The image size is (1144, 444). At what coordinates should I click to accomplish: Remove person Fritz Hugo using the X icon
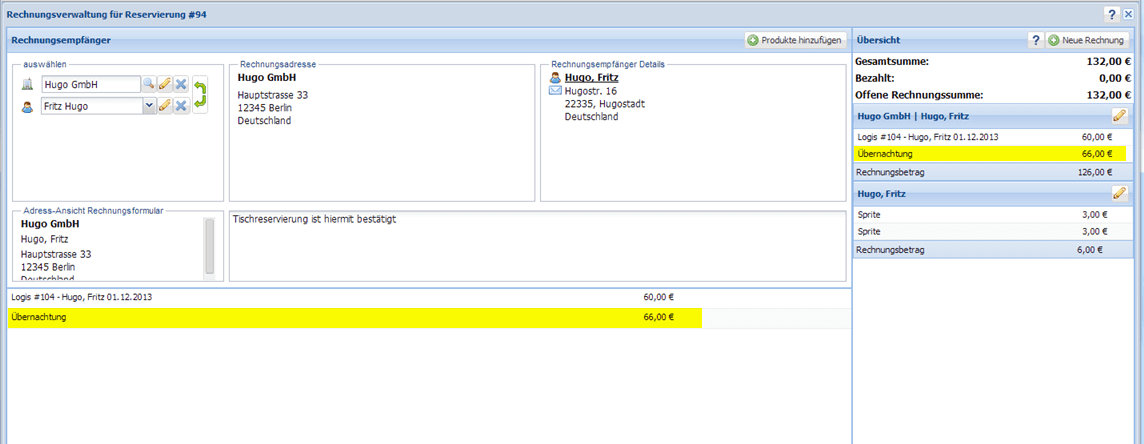tap(181, 105)
